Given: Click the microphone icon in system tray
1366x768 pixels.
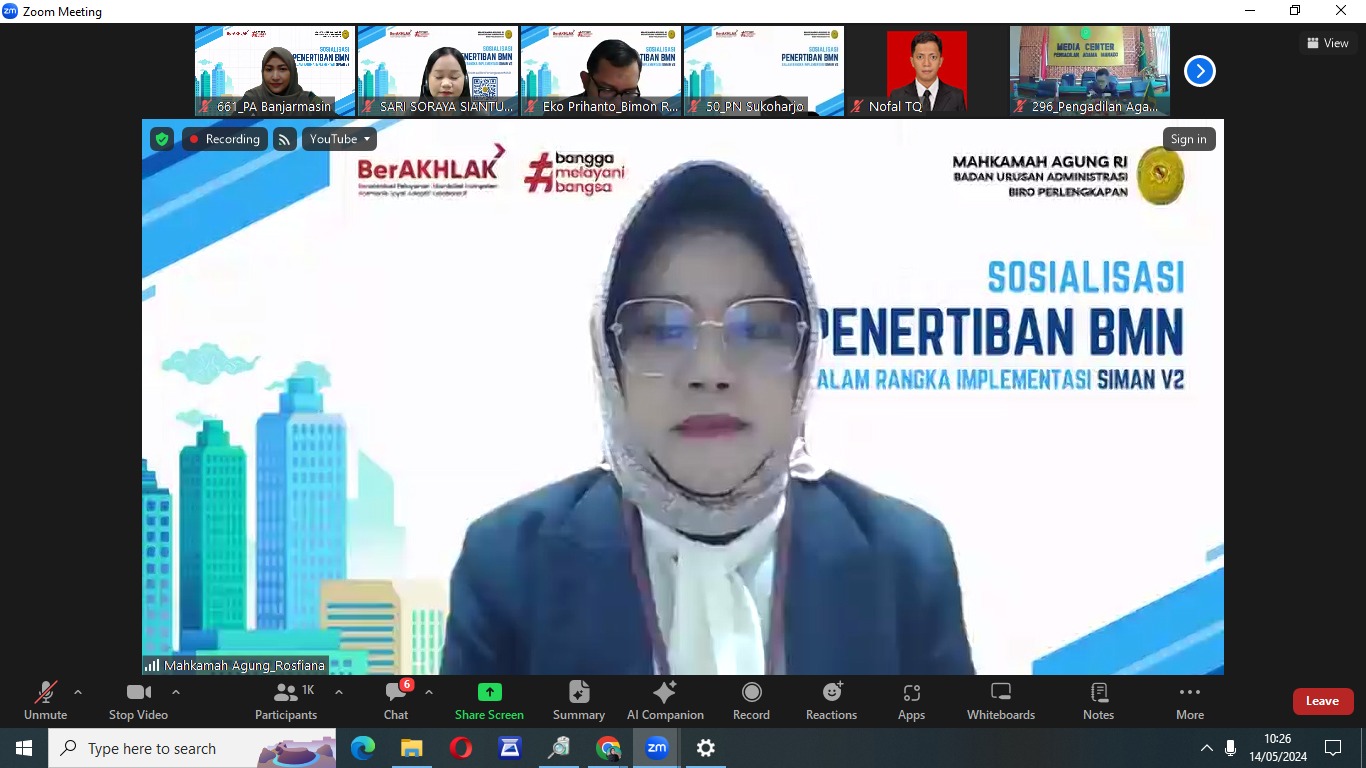Looking at the screenshot, I should click(x=1230, y=748).
